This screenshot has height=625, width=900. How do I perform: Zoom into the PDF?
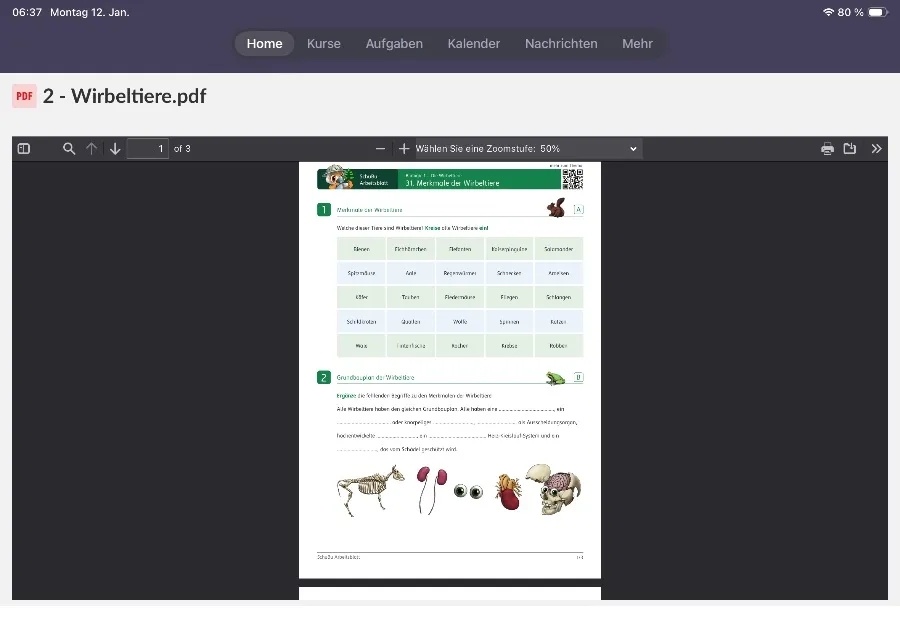[404, 148]
